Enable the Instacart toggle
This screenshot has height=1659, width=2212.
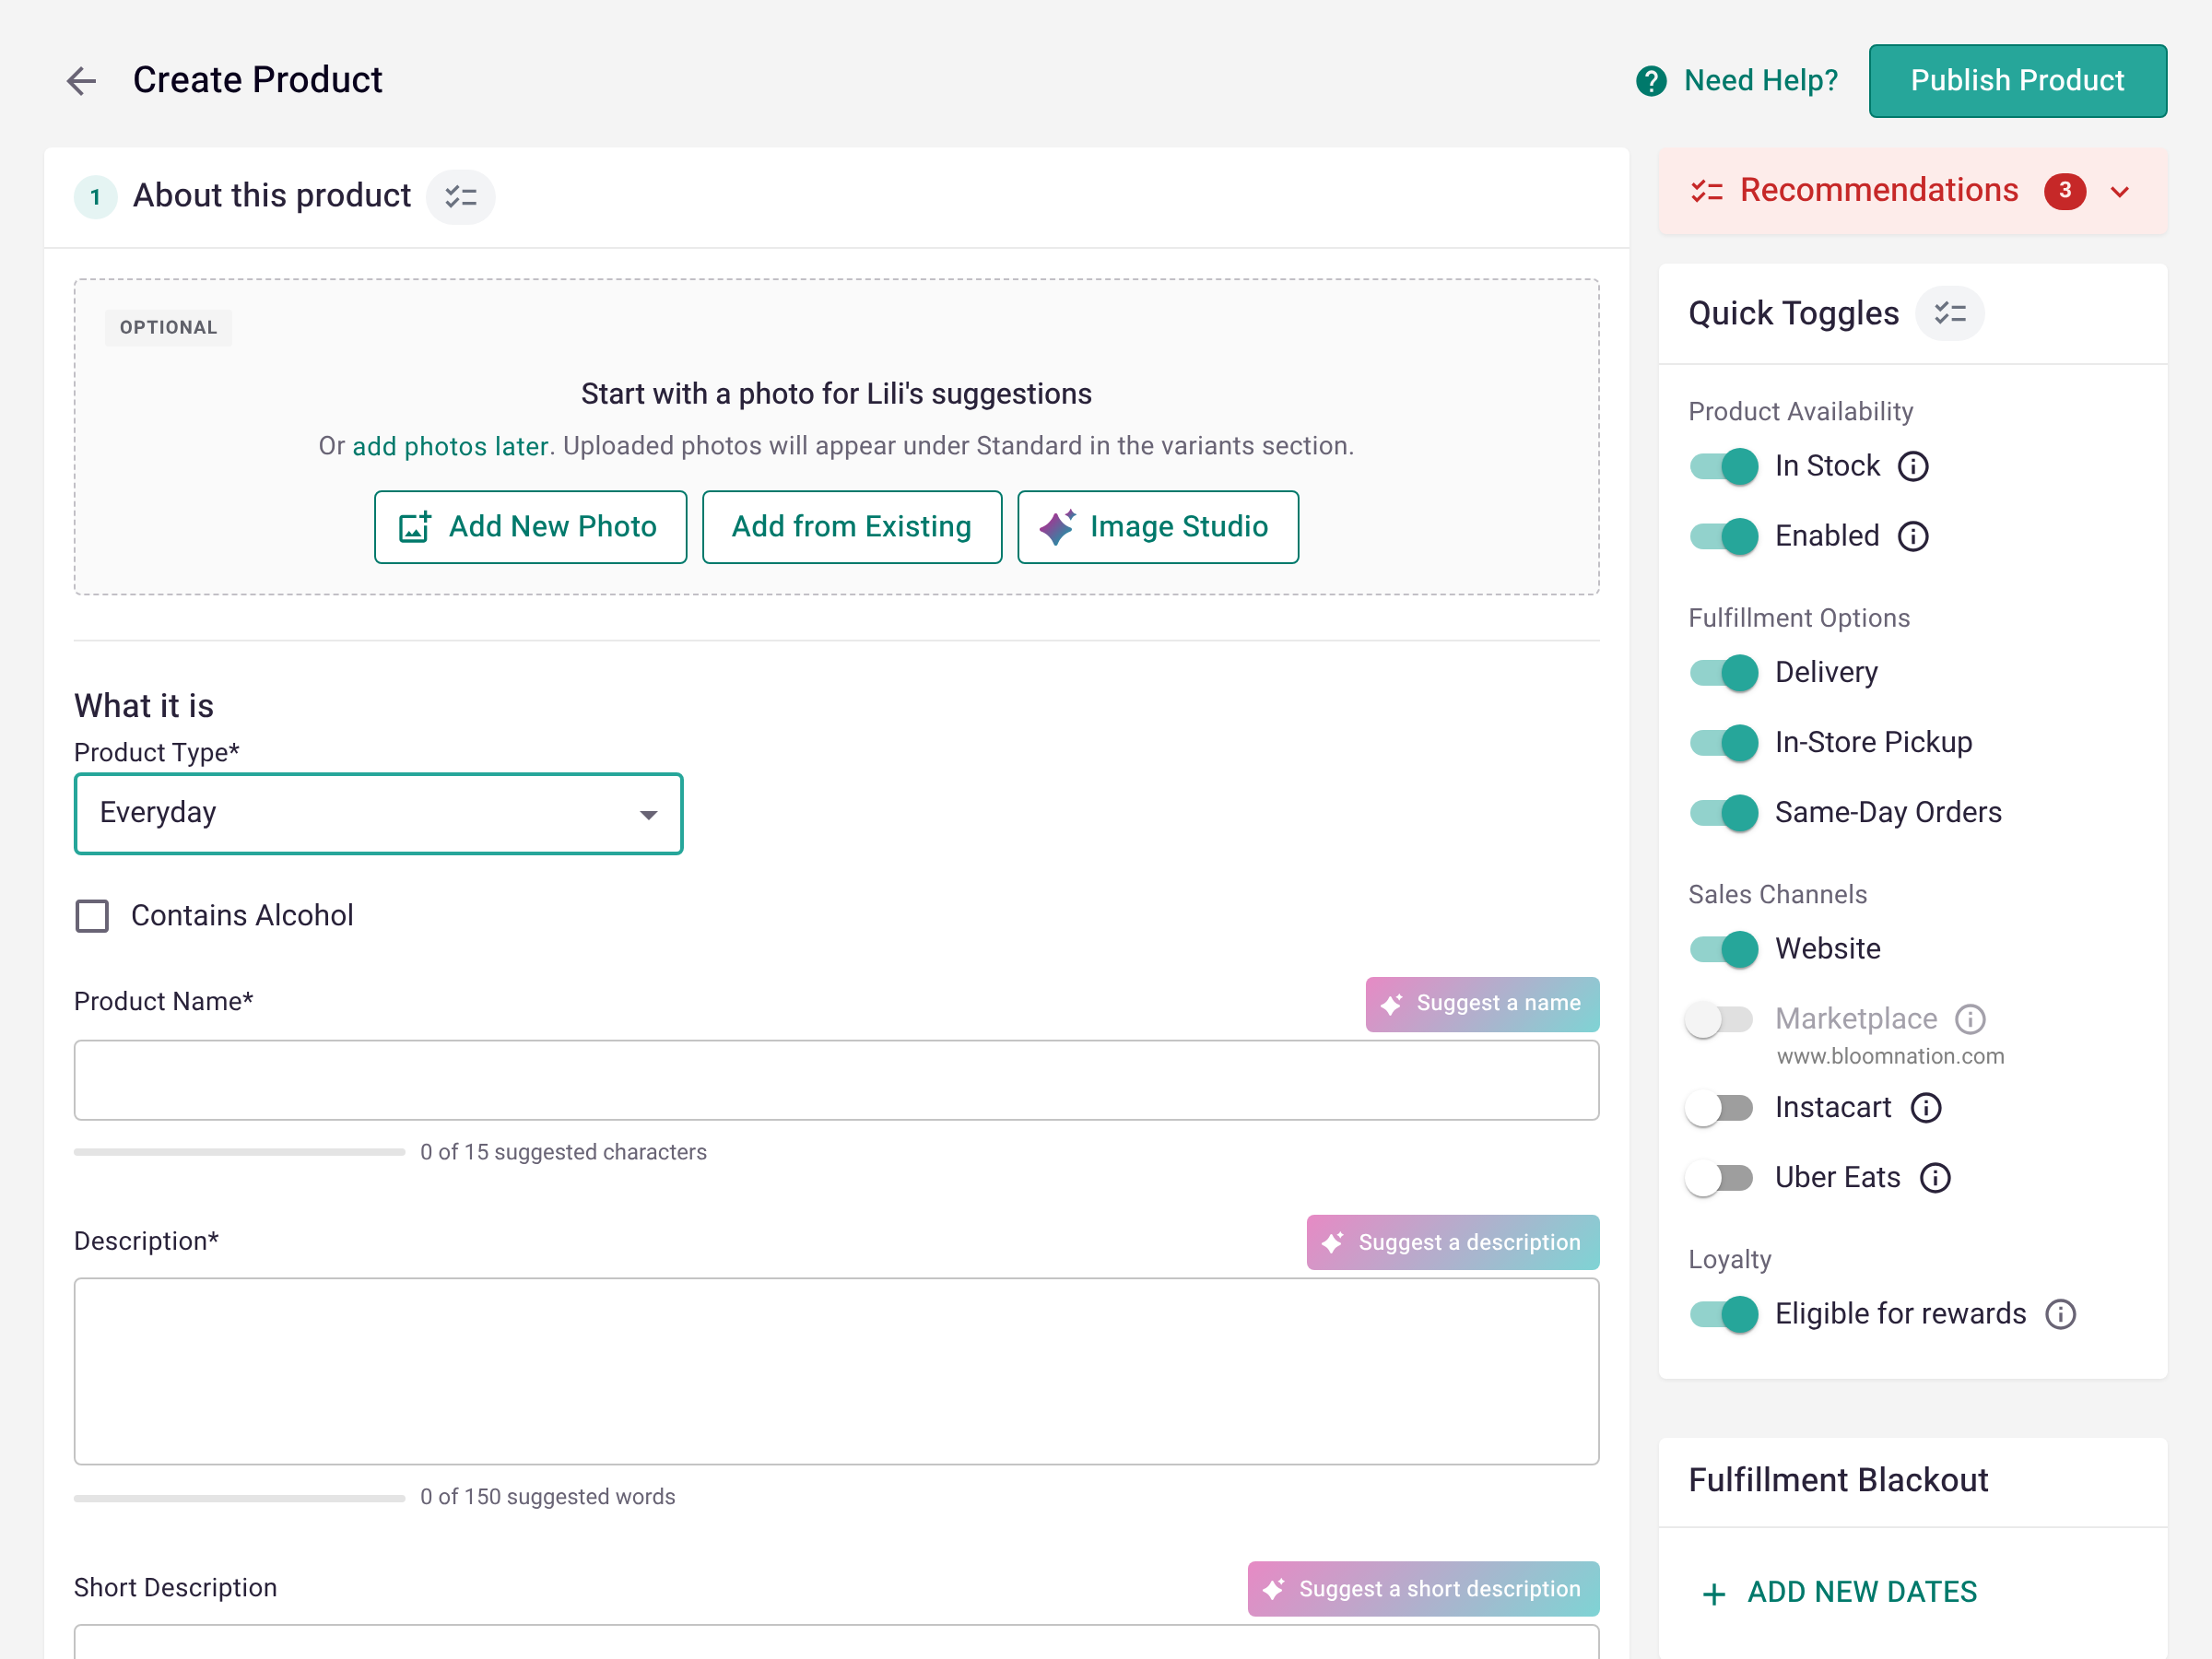click(x=1720, y=1108)
